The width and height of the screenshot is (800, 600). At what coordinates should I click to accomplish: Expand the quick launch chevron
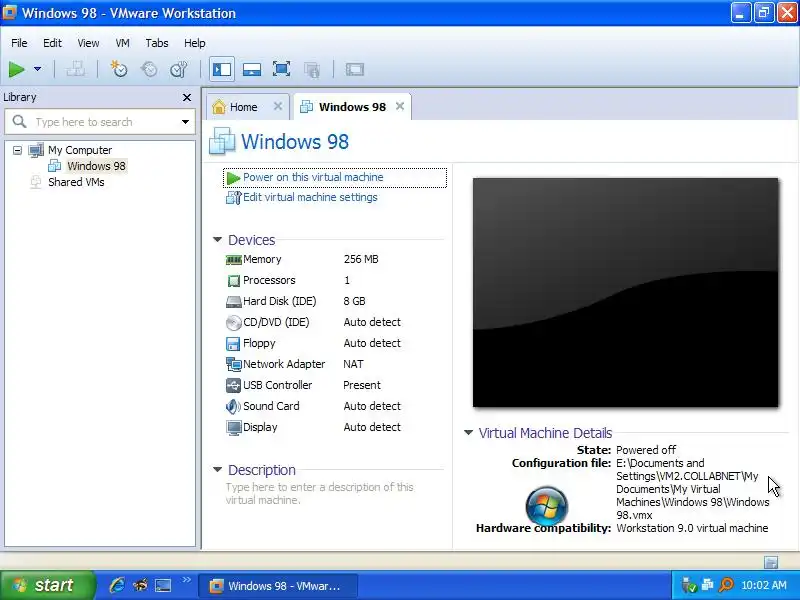click(x=186, y=580)
